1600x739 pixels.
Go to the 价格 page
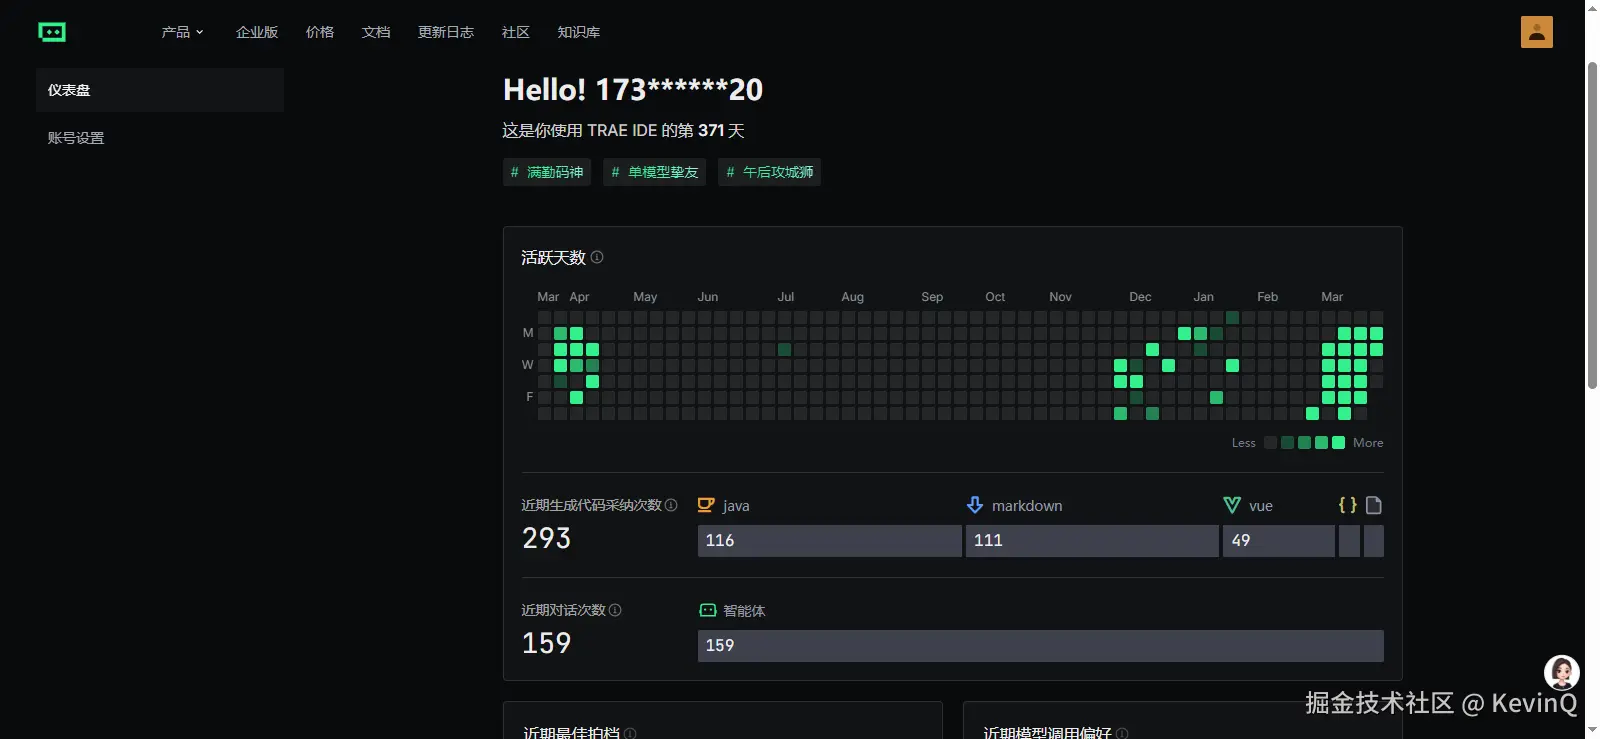coord(320,32)
